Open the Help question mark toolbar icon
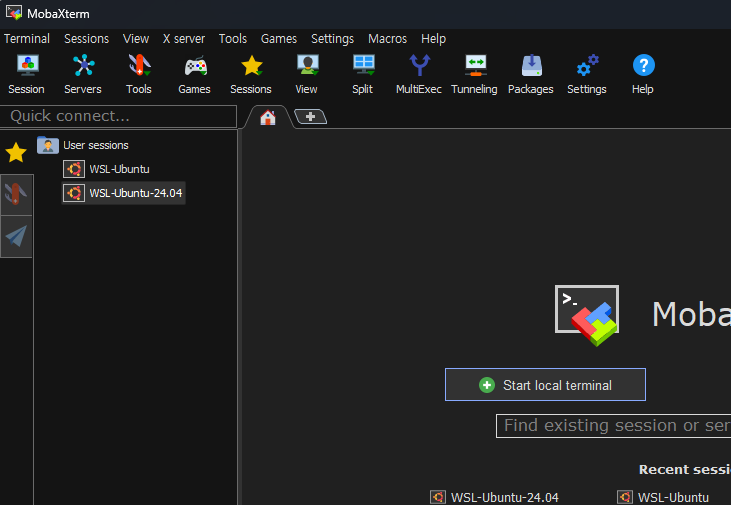The image size is (731, 505). [643, 75]
